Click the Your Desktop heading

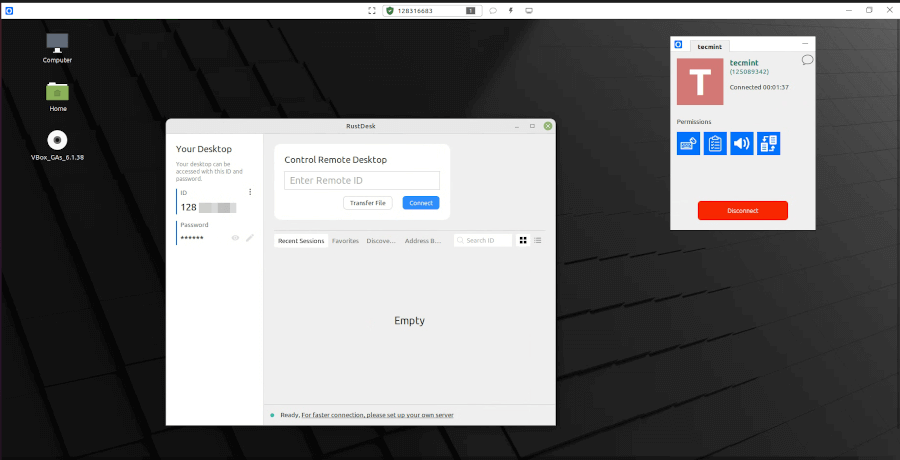tap(204, 149)
